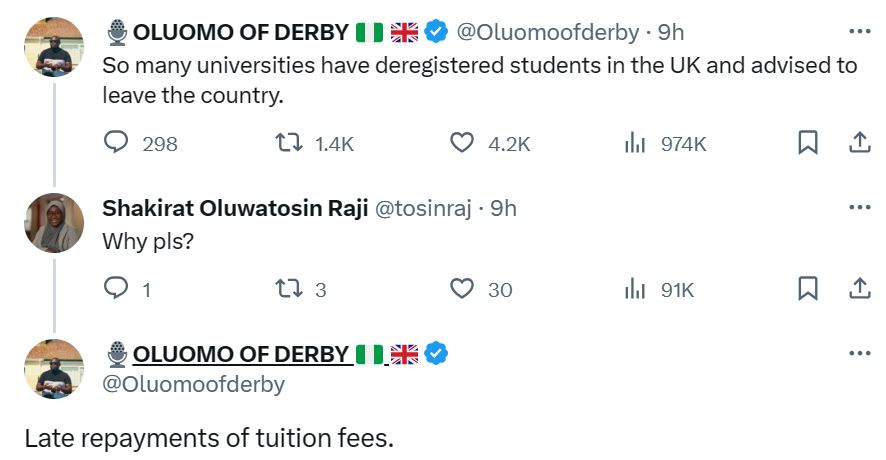
Task: Click Shakirat's profile picture avatar
Action: [53, 223]
